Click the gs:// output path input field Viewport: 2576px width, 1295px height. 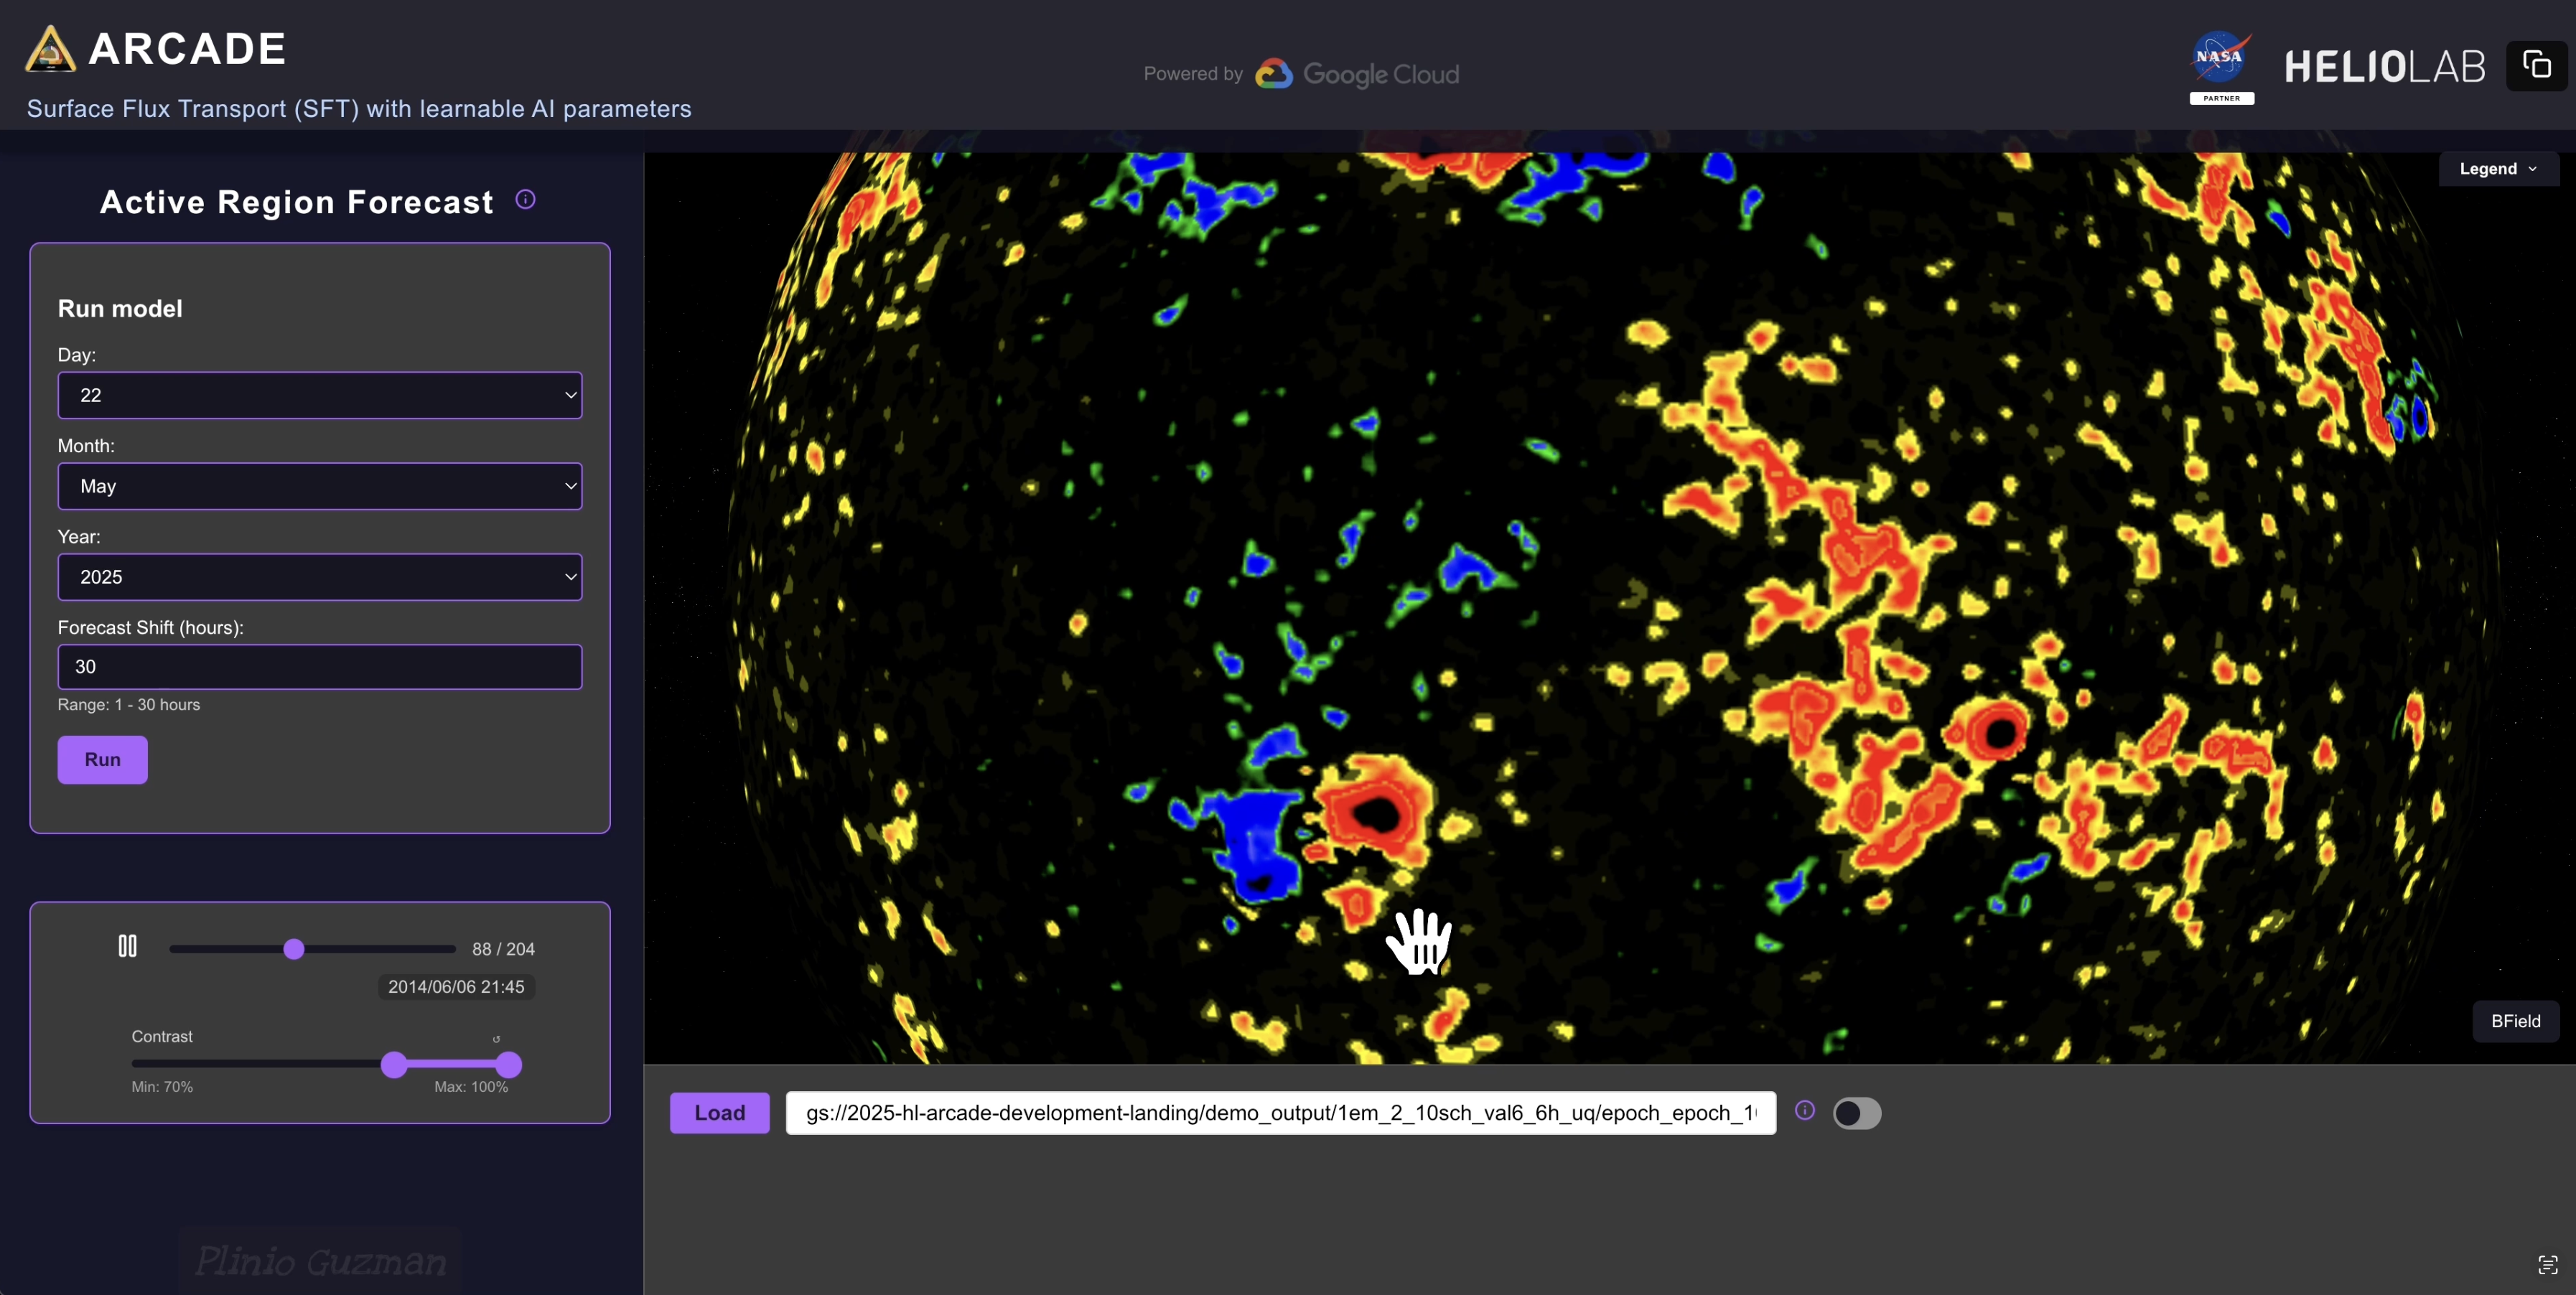(1281, 1113)
